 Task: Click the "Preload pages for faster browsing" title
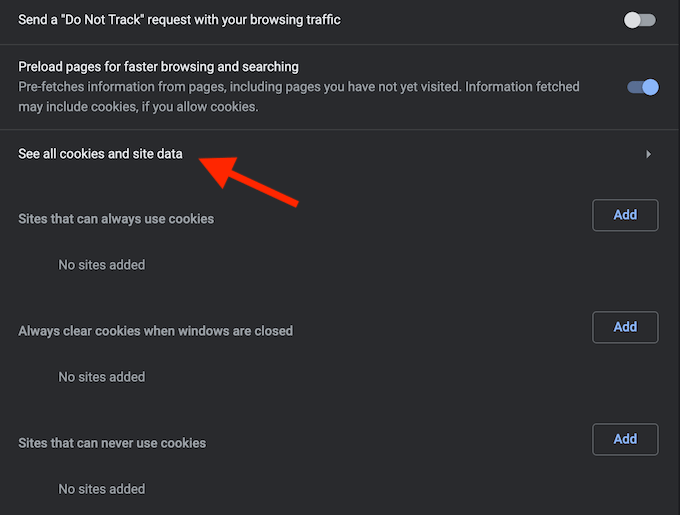point(158,67)
